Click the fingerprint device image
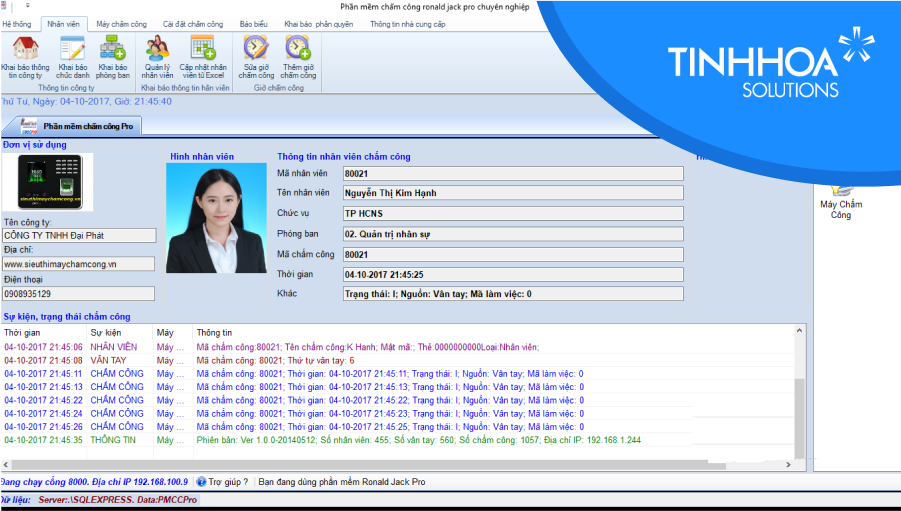Viewport: 901px width, 511px height. 48,182
